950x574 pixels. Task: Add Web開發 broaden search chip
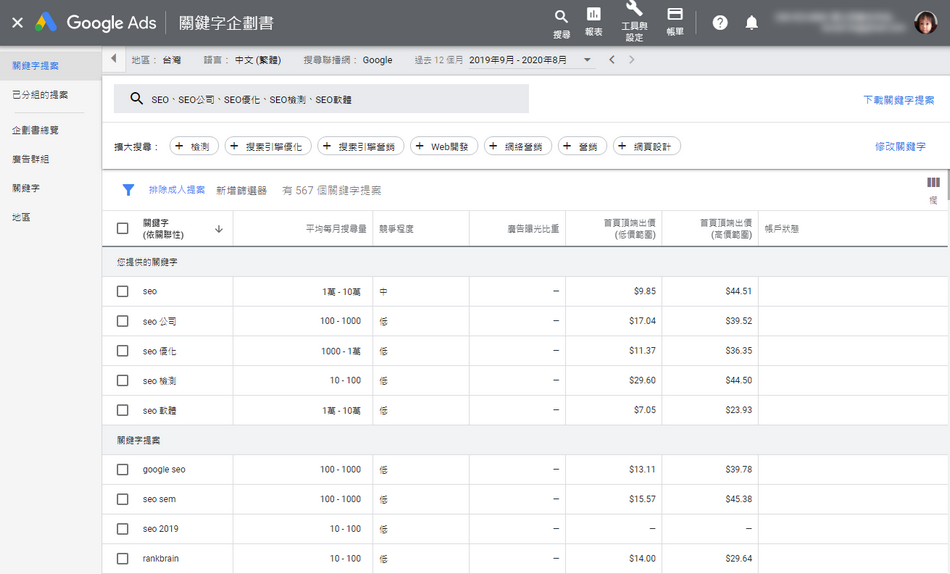(x=444, y=146)
